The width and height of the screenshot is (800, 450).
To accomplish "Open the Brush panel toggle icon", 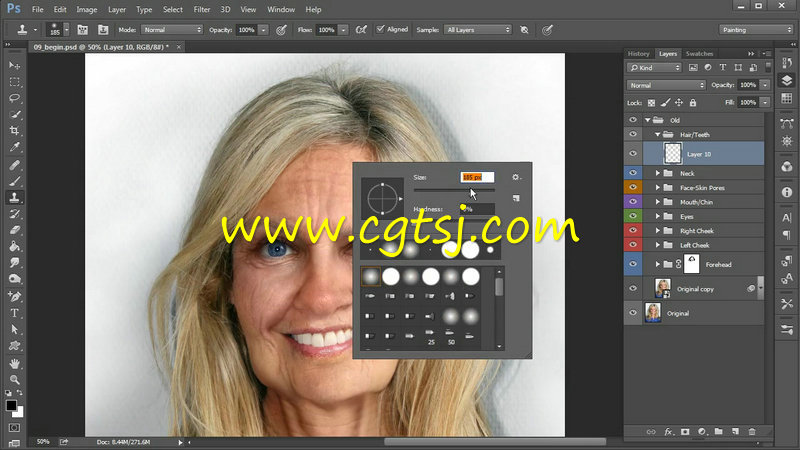I will [x=82, y=30].
